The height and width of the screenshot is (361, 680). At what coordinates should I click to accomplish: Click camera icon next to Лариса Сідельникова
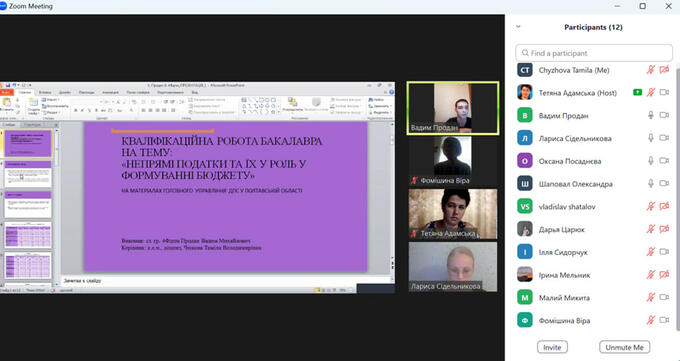click(664, 138)
